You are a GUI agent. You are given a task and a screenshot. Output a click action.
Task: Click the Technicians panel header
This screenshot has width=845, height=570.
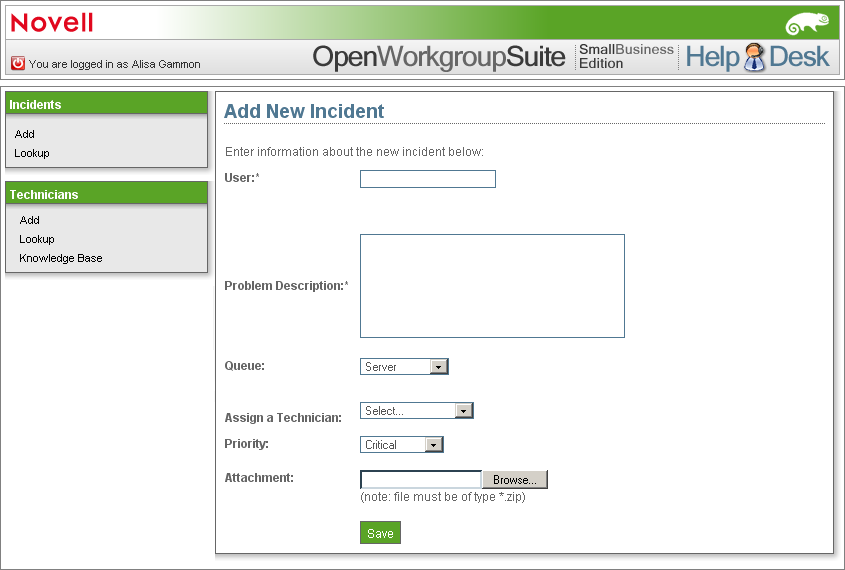106,193
